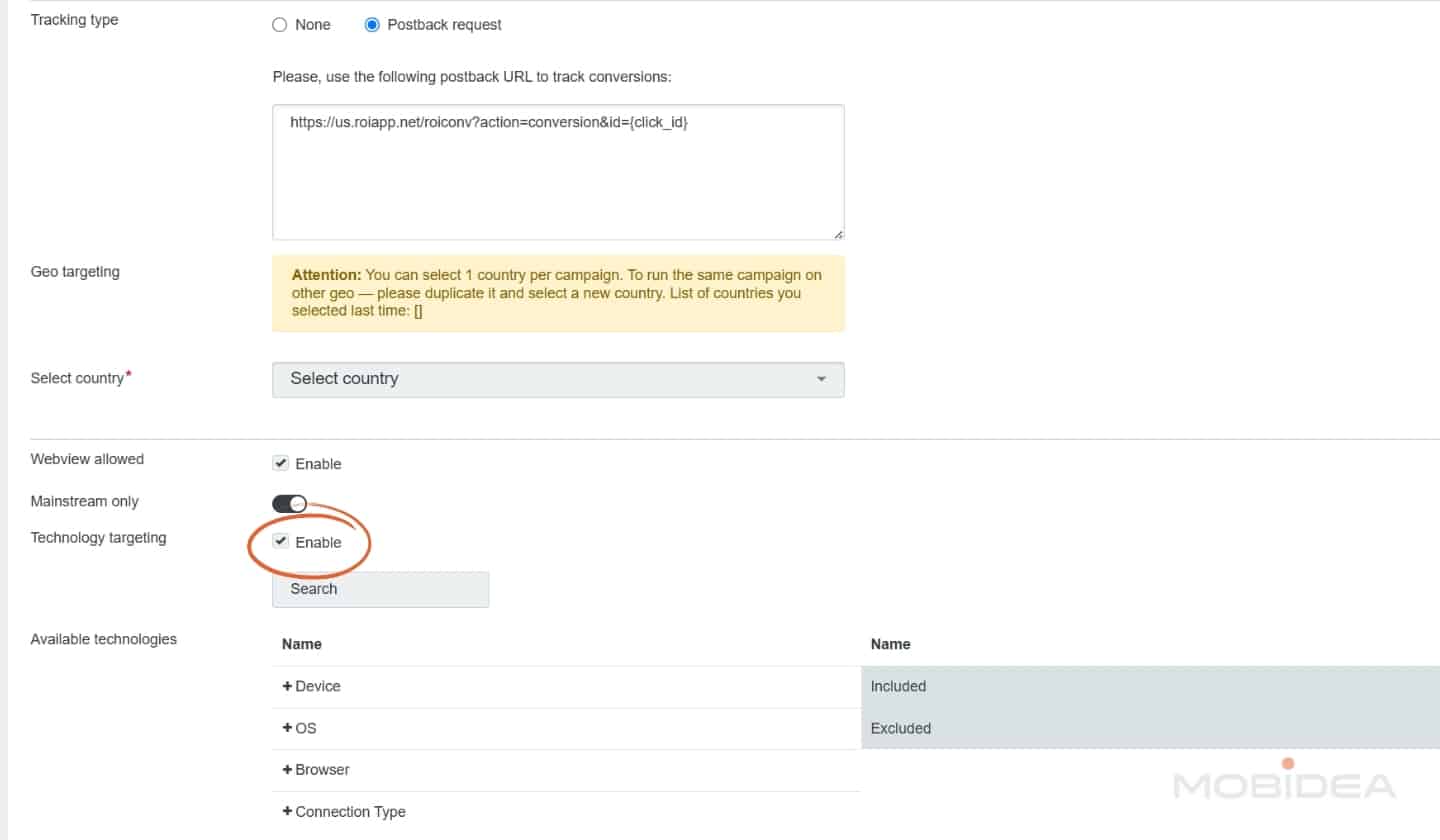
Task: Disable Technology targeting Enable checkbox
Action: 281,542
